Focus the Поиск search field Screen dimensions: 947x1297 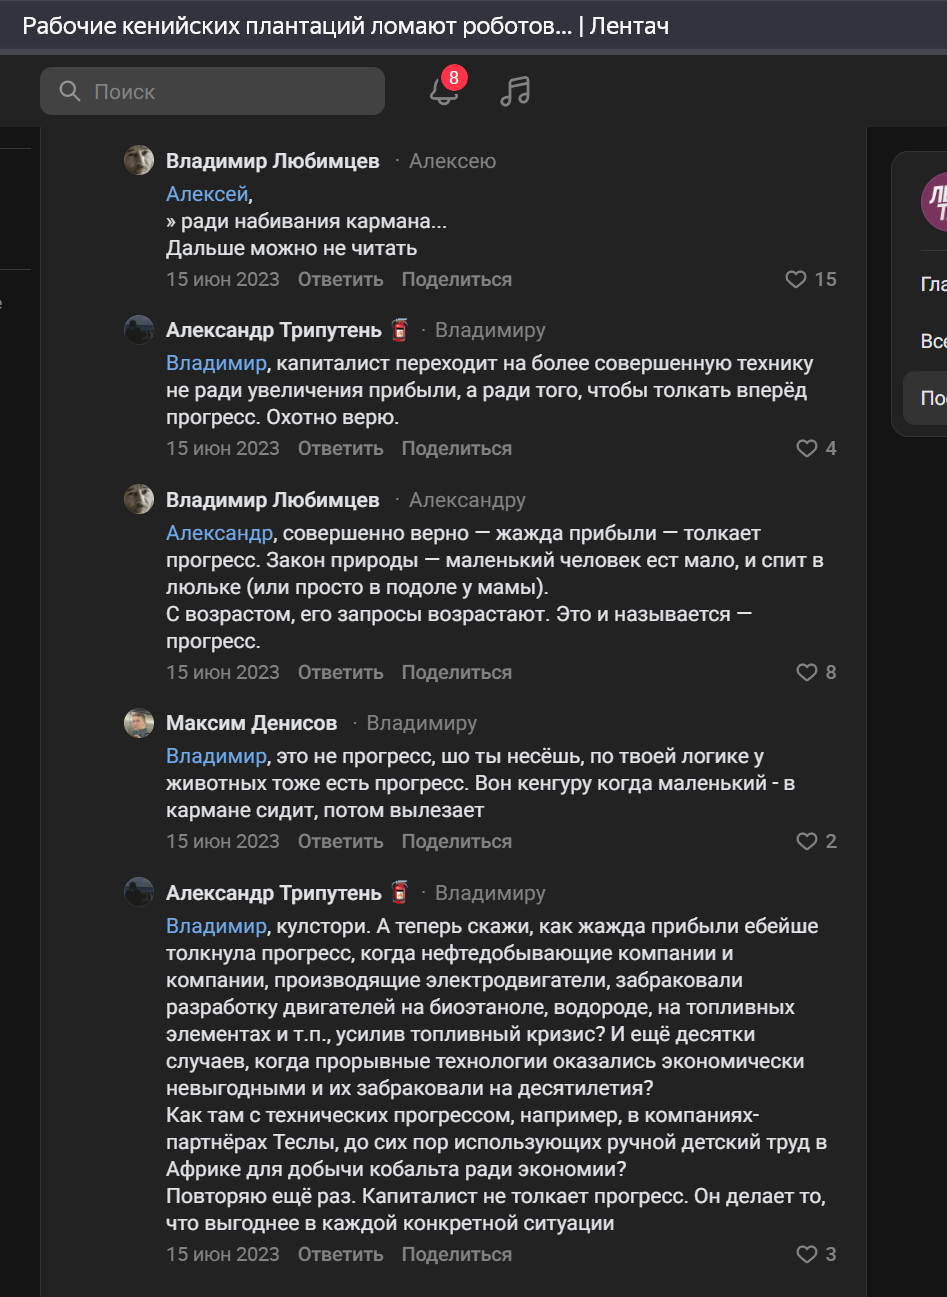pyautogui.click(x=212, y=91)
